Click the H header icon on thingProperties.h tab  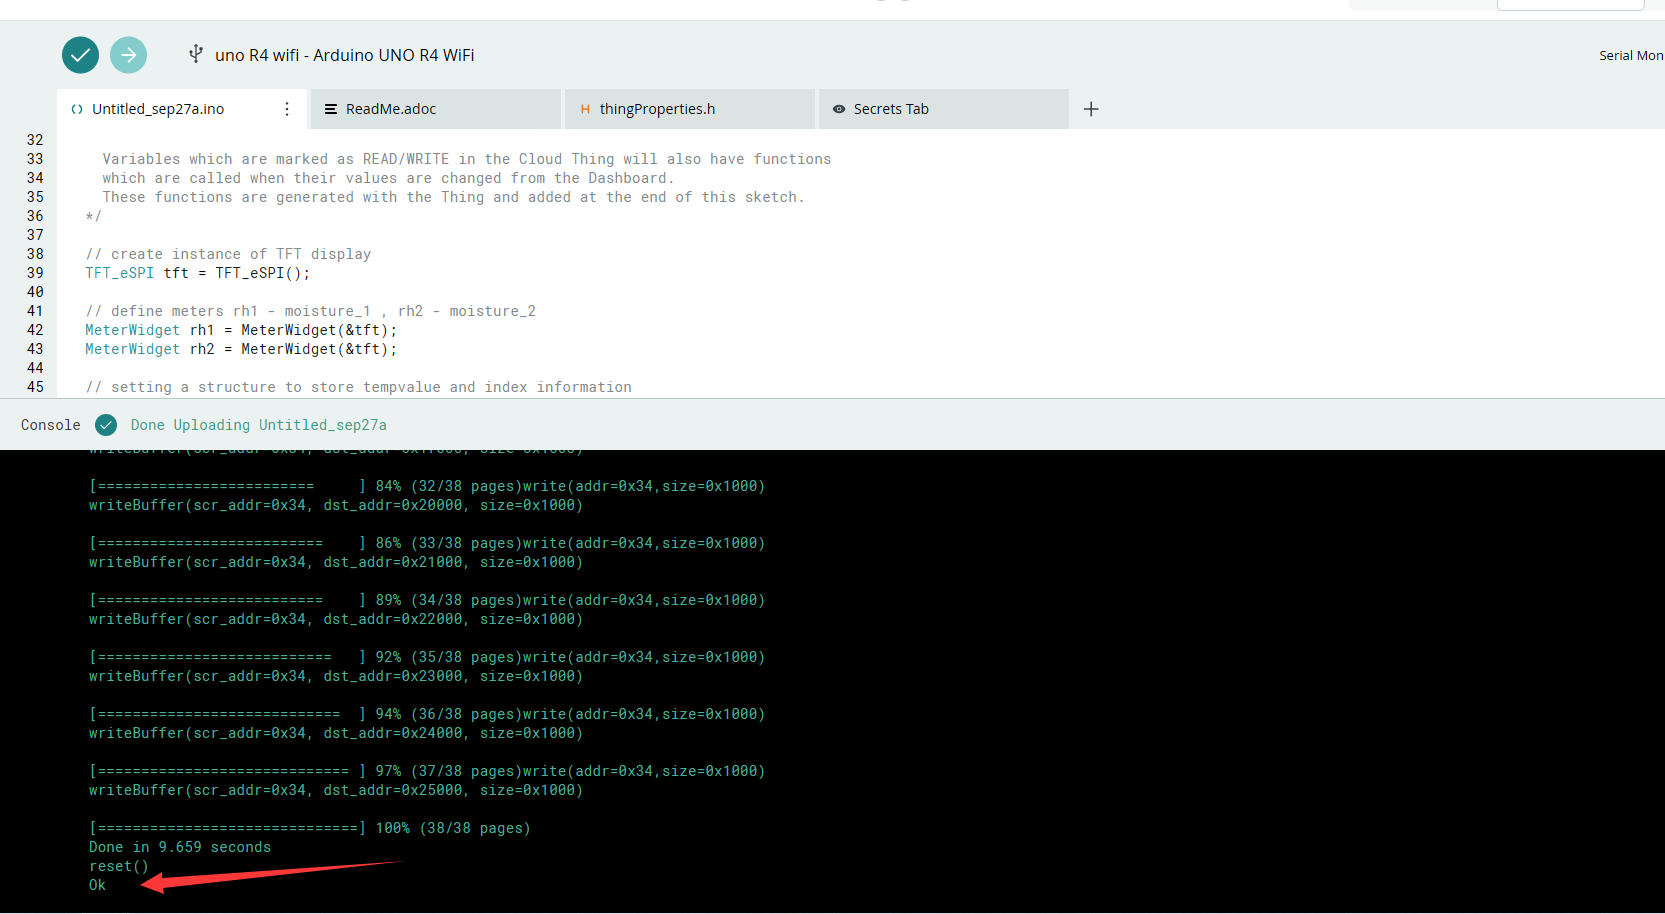(585, 109)
